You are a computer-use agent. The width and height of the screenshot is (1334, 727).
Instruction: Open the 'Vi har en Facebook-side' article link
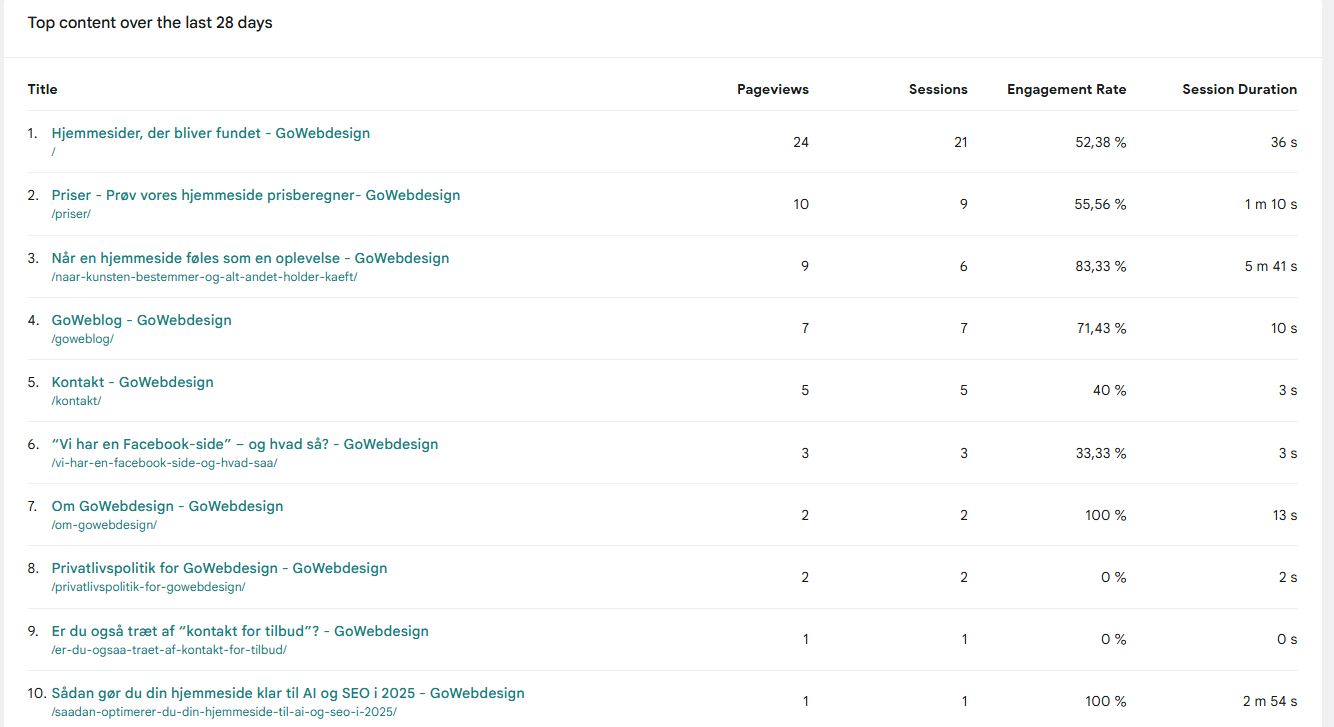click(x=244, y=444)
